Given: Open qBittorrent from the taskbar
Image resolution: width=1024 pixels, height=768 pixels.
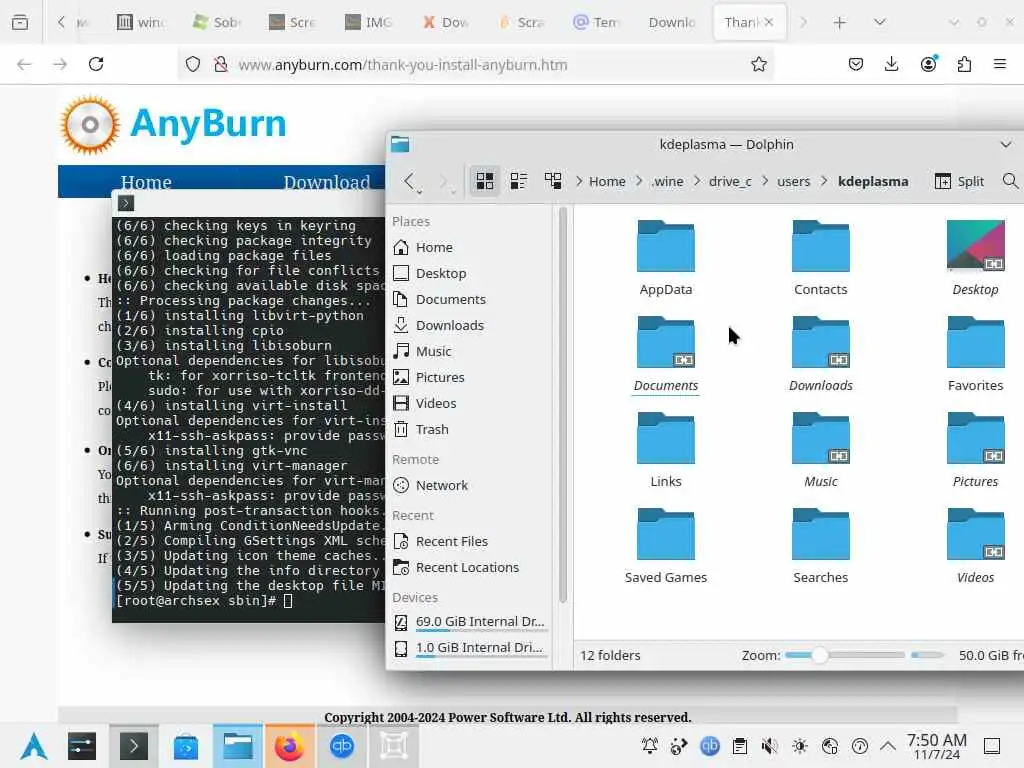Looking at the screenshot, I should pos(342,746).
